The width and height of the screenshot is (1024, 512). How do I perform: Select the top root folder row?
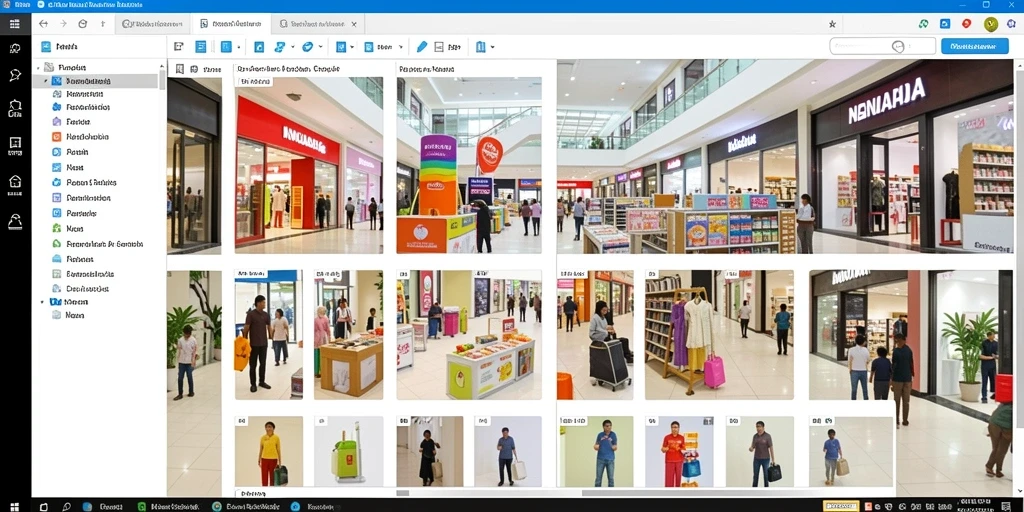95,67
